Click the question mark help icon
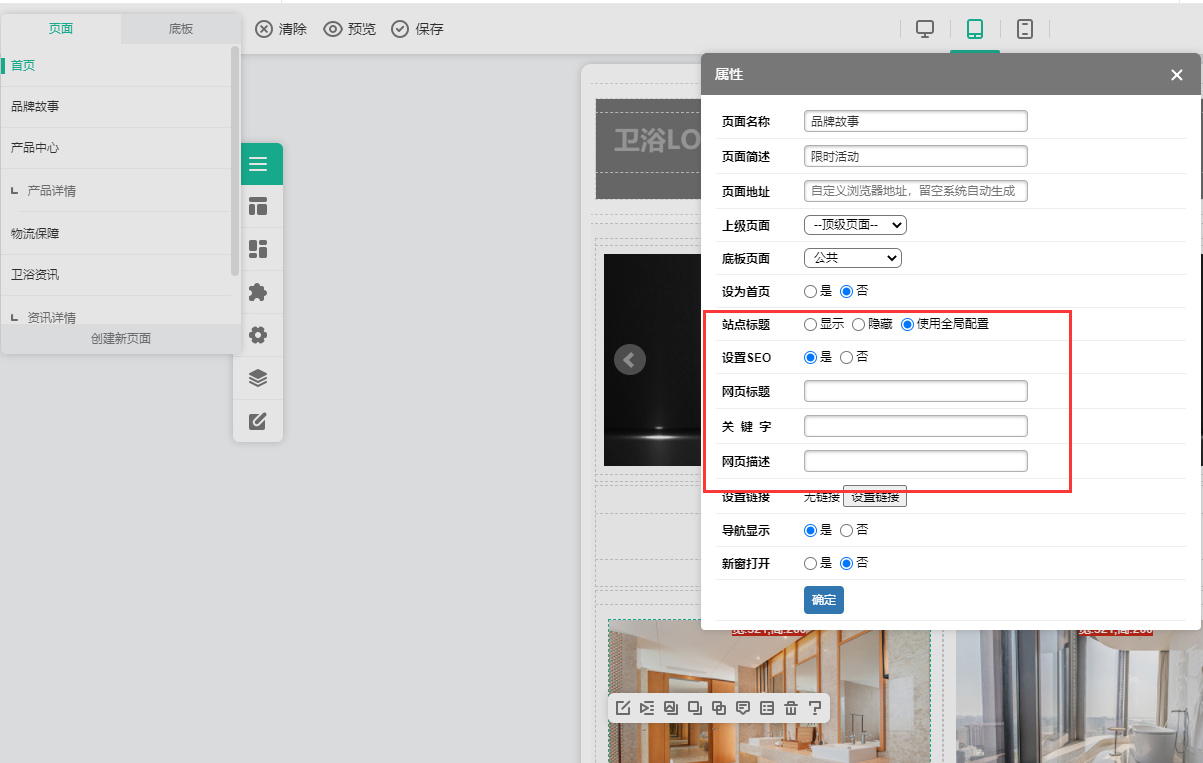Image resolution: width=1203 pixels, height=763 pixels. [815, 708]
